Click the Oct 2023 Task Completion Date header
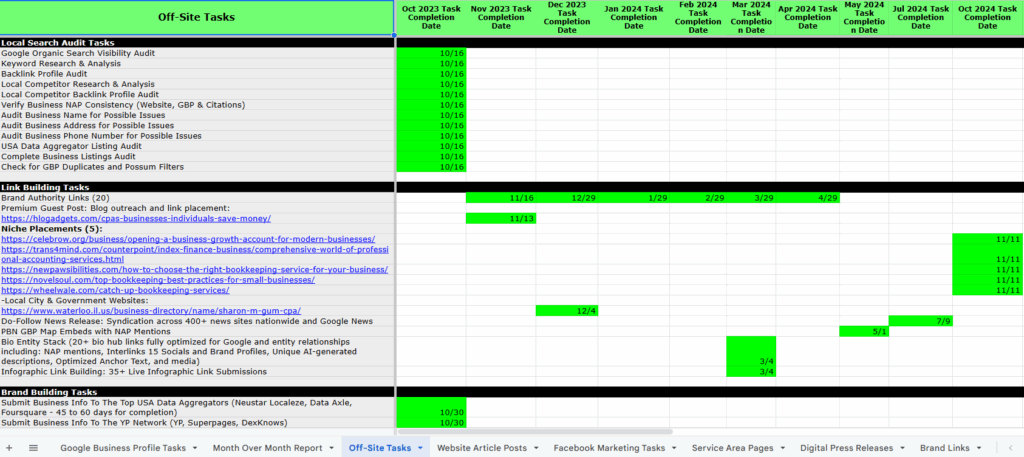The image size is (1024, 457). 431,17
